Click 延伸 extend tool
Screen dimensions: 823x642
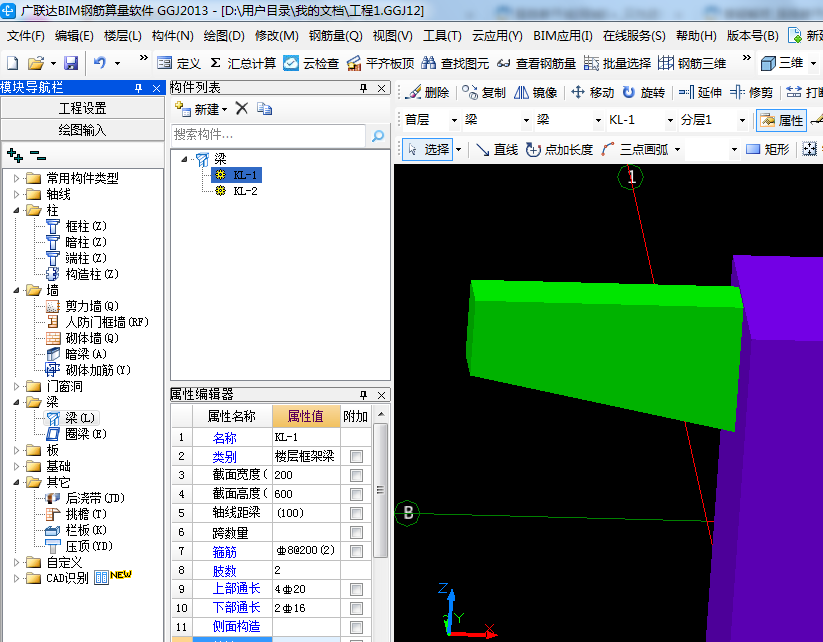tap(700, 92)
